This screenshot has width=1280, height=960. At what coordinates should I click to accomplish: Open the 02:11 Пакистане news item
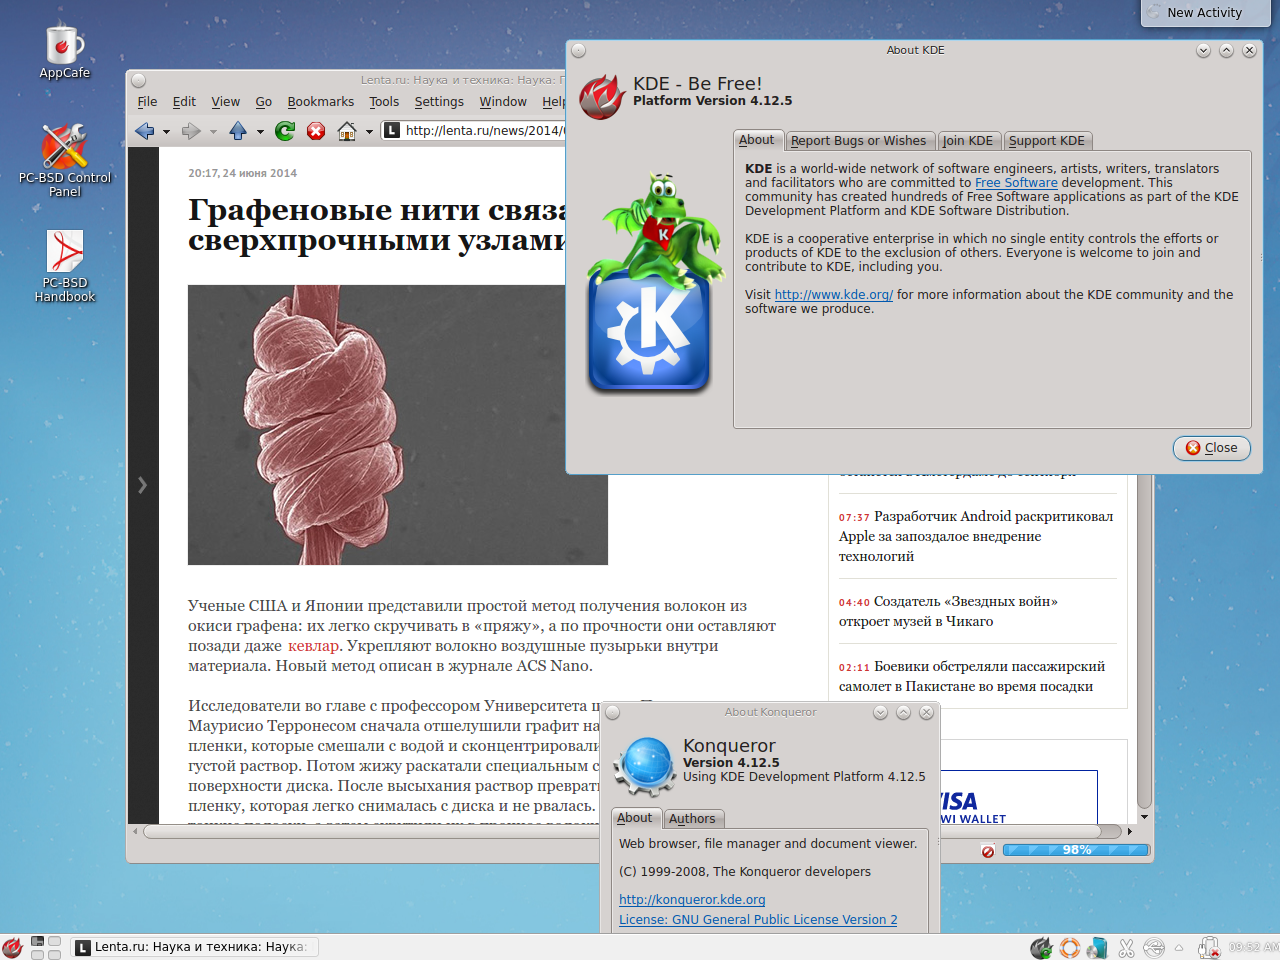click(971, 676)
